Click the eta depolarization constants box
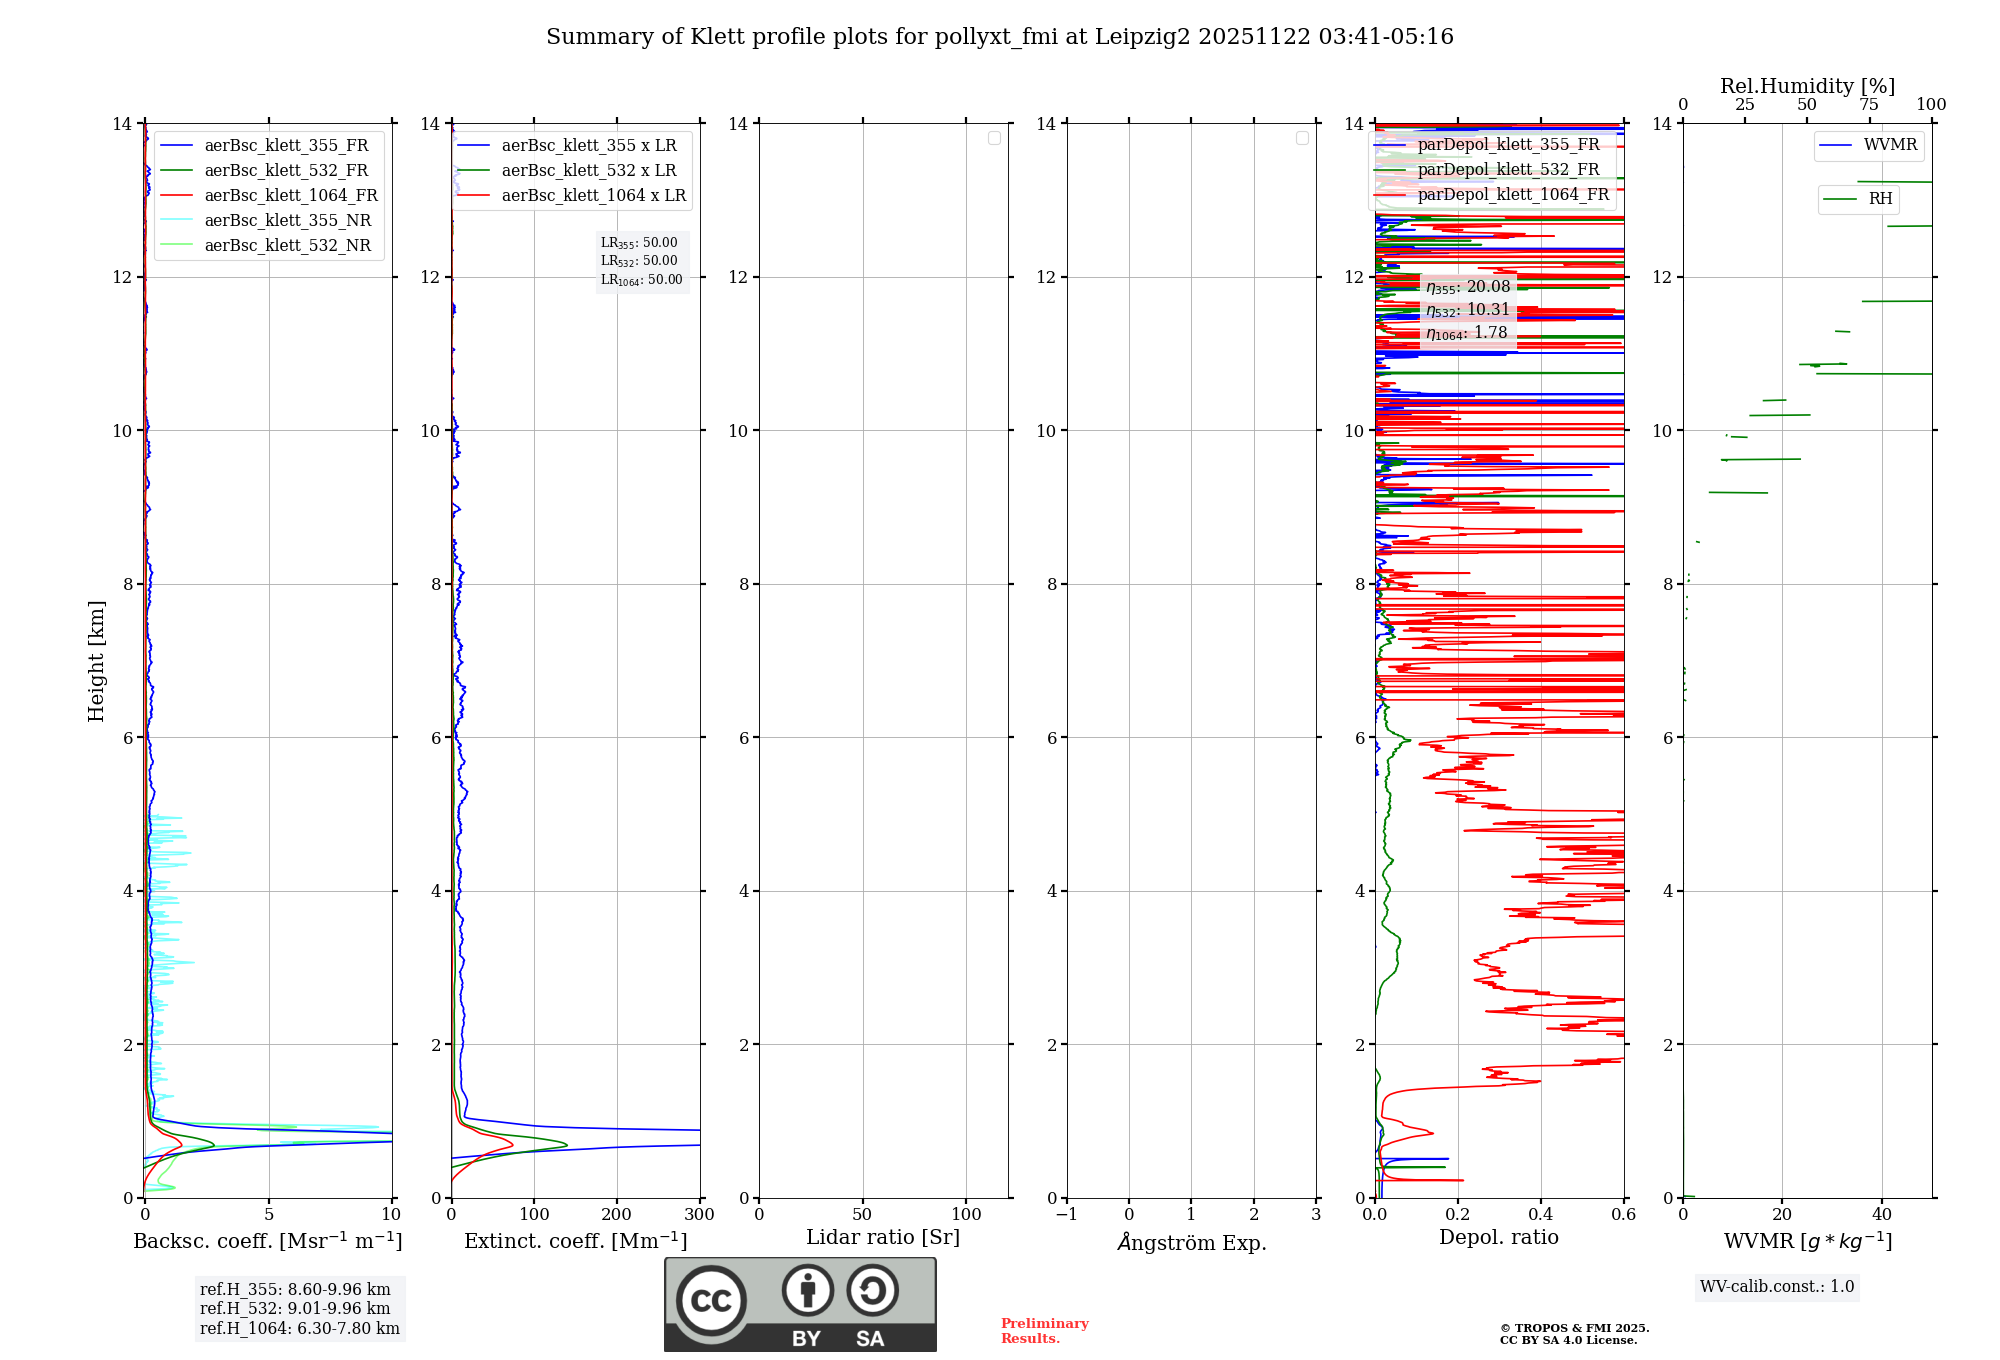Image resolution: width=2000 pixels, height=1360 pixels. (1467, 310)
